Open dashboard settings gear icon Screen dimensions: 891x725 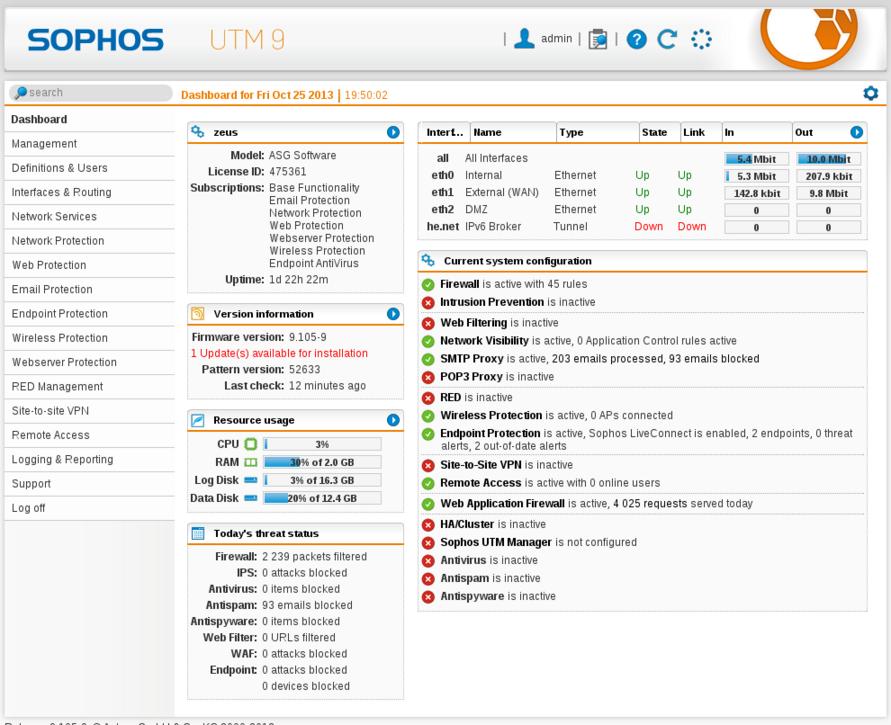point(871,93)
